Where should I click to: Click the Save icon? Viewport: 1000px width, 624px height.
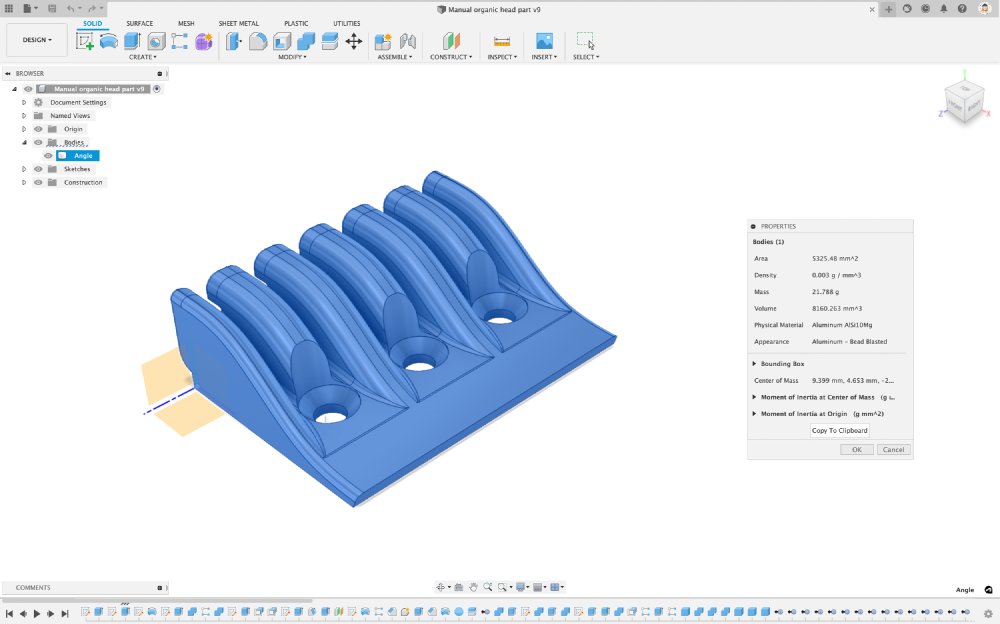(x=52, y=9)
